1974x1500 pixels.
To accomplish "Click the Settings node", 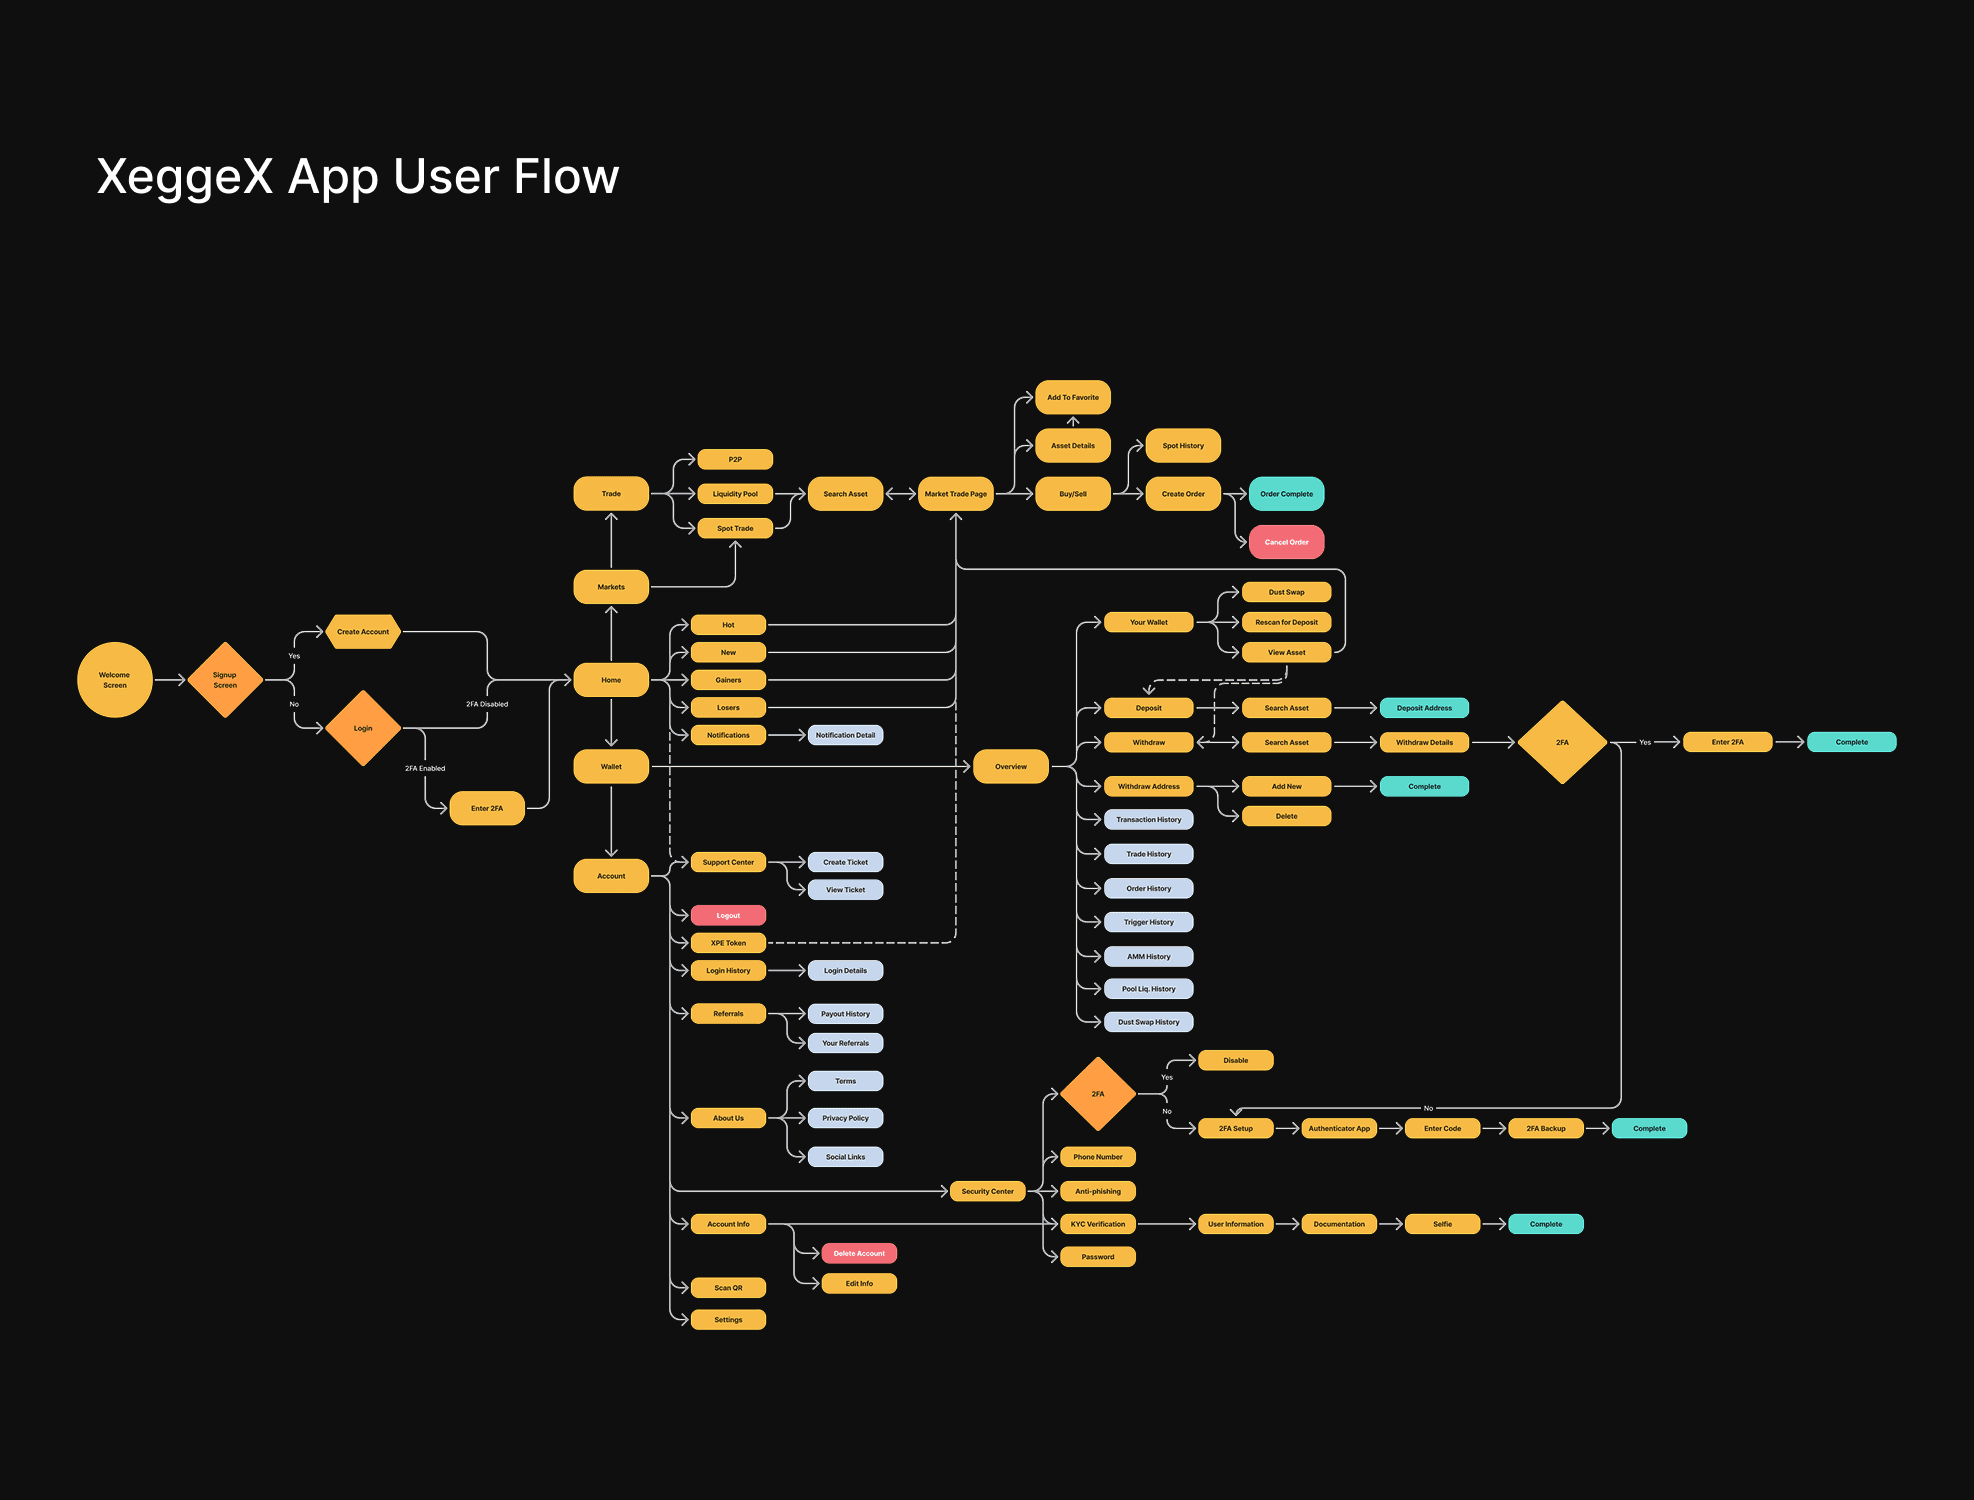I will [x=728, y=1320].
